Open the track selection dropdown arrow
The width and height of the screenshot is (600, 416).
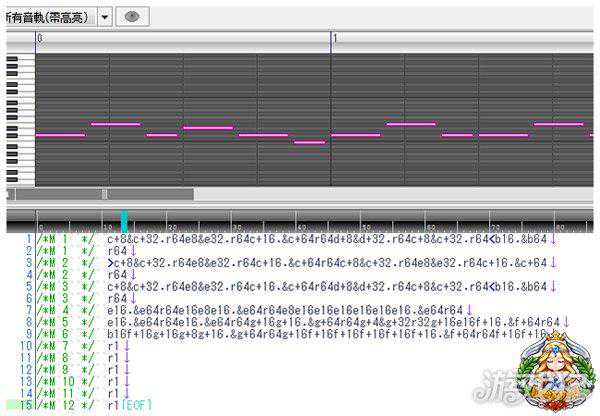105,16
